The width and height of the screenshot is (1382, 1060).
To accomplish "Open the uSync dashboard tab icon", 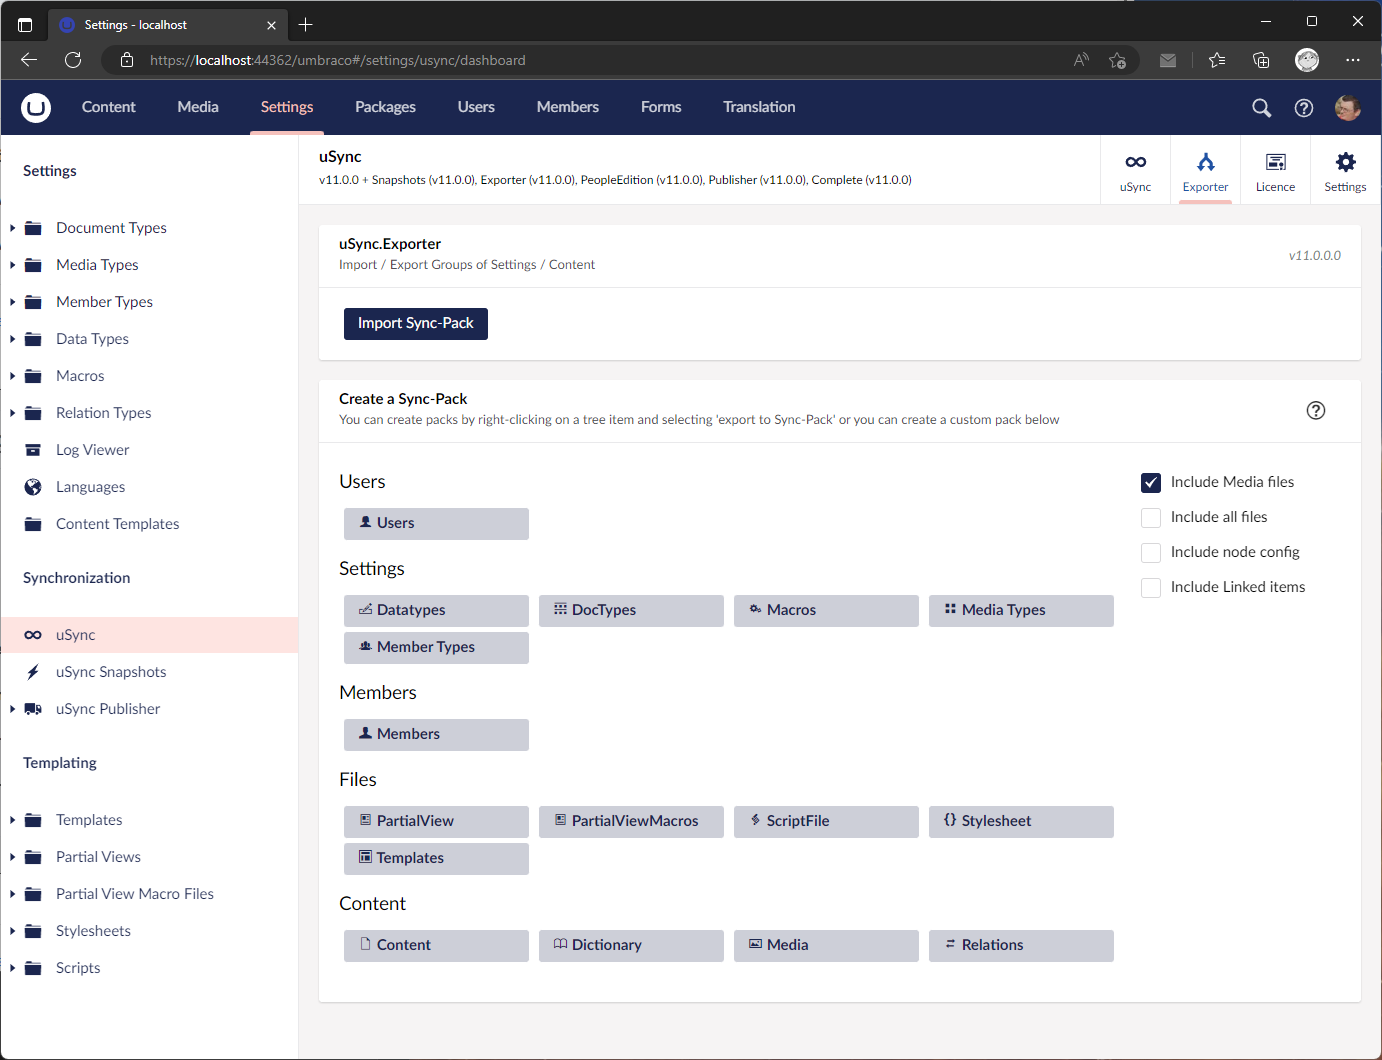I will coord(1135,169).
